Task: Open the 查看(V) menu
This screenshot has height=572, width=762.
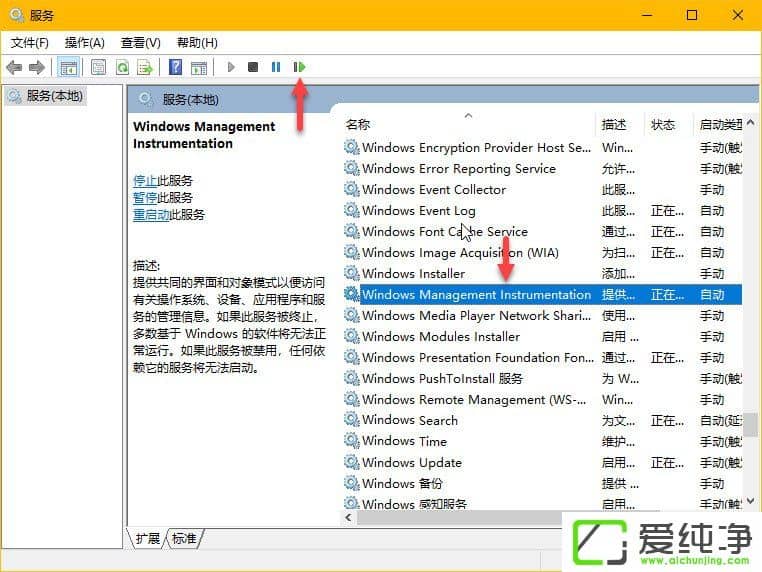Action: click(140, 43)
